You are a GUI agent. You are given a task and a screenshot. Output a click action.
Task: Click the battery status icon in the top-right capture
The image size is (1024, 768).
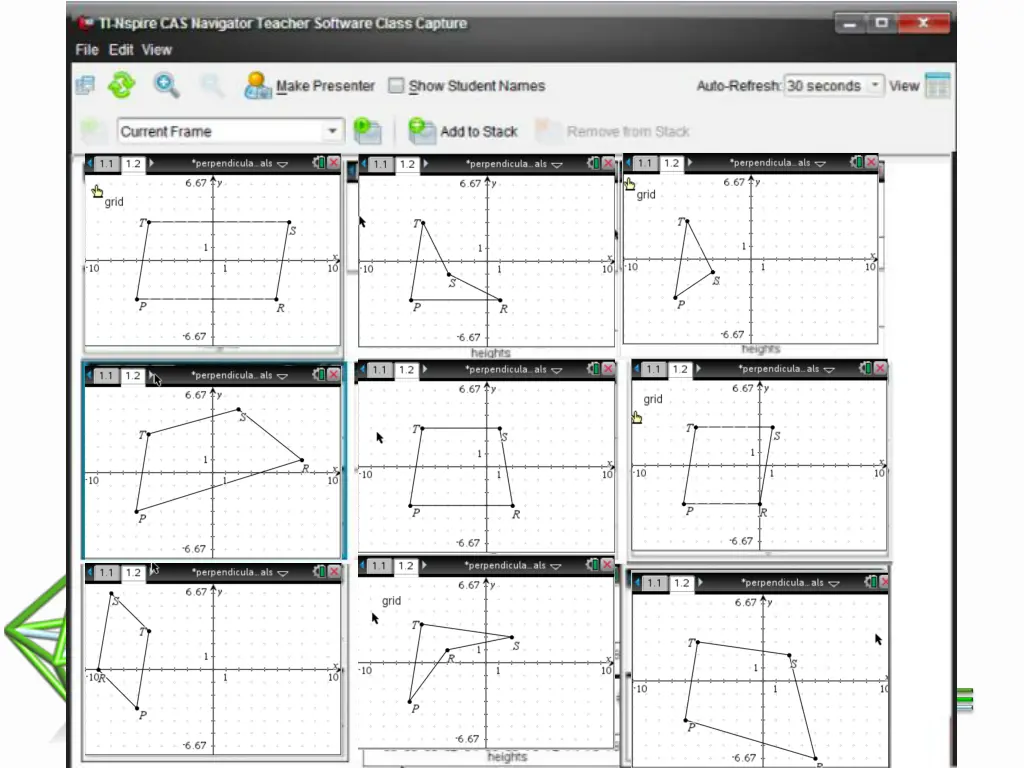pos(856,162)
